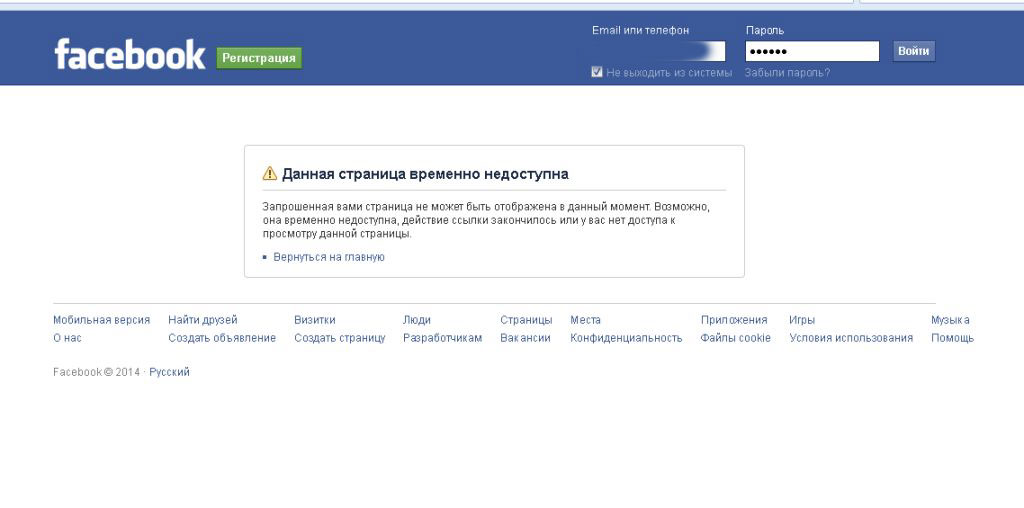Open Найти друзей in footer
Screen dimensions: 1024x508
pyautogui.click(x=203, y=320)
